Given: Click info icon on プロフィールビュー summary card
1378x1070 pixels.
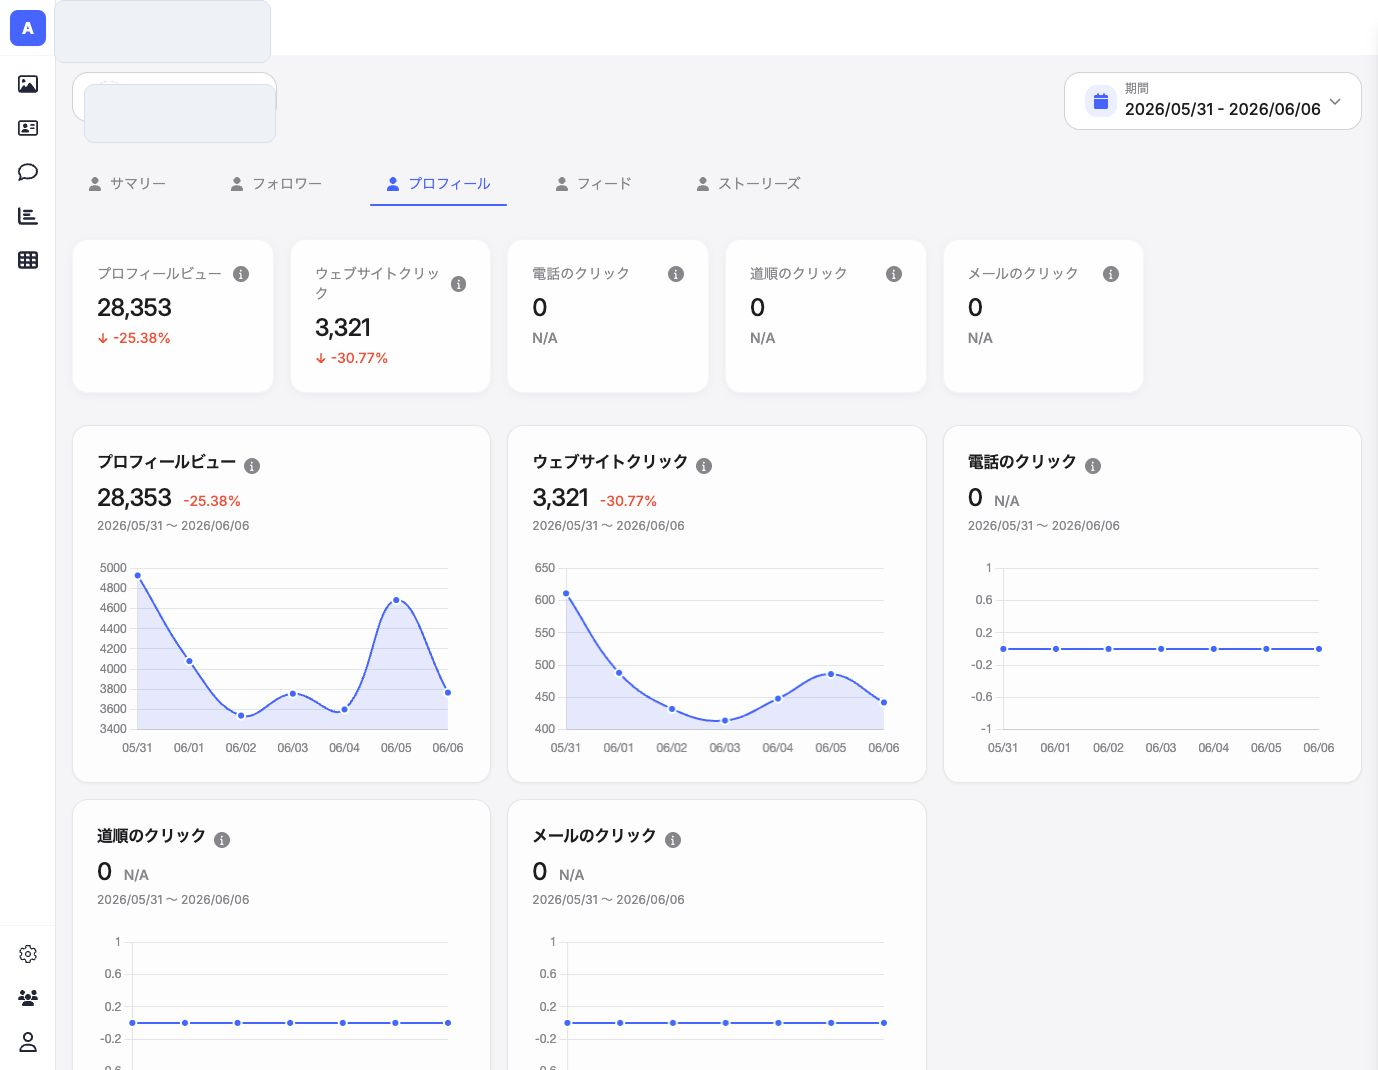Looking at the screenshot, I should click(x=241, y=274).
